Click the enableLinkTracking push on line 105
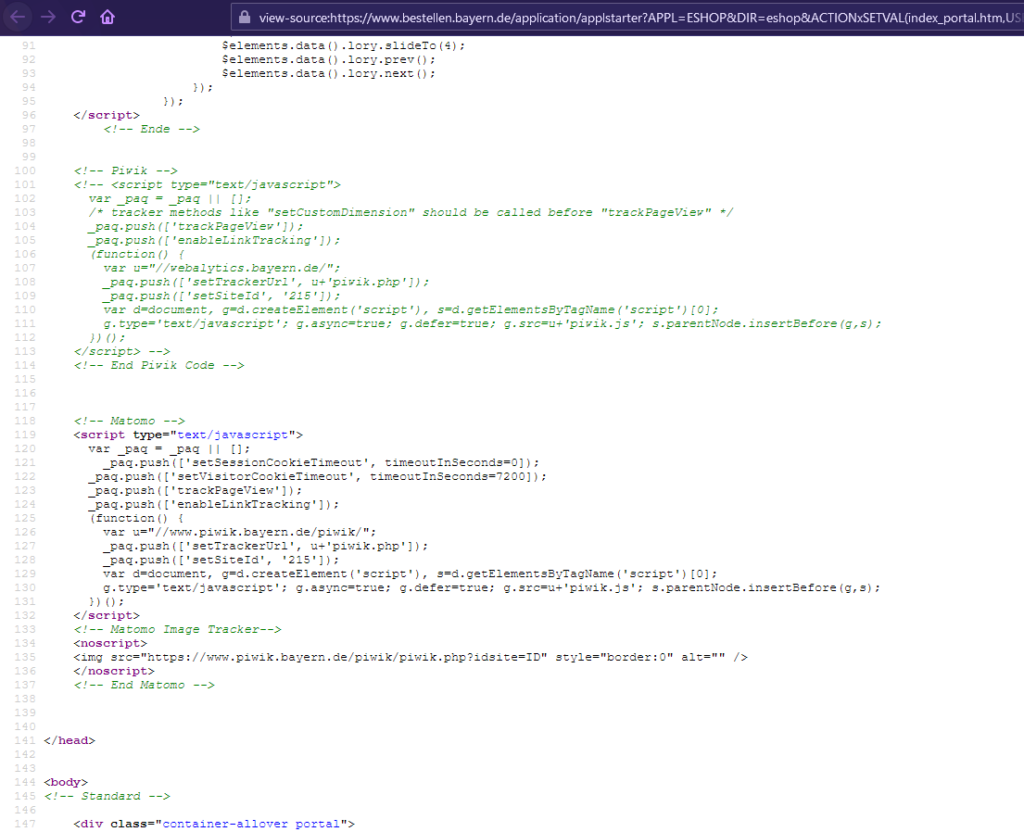 [214, 240]
